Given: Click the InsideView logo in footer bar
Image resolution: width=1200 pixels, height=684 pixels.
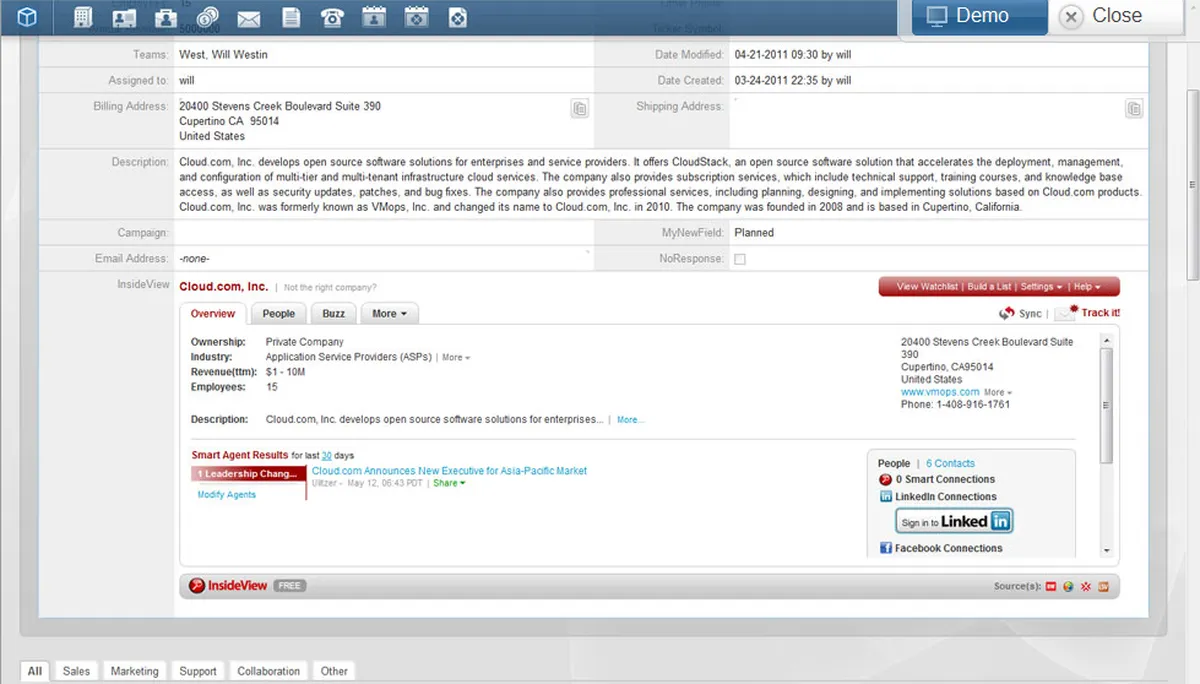Looking at the screenshot, I should point(228,586).
